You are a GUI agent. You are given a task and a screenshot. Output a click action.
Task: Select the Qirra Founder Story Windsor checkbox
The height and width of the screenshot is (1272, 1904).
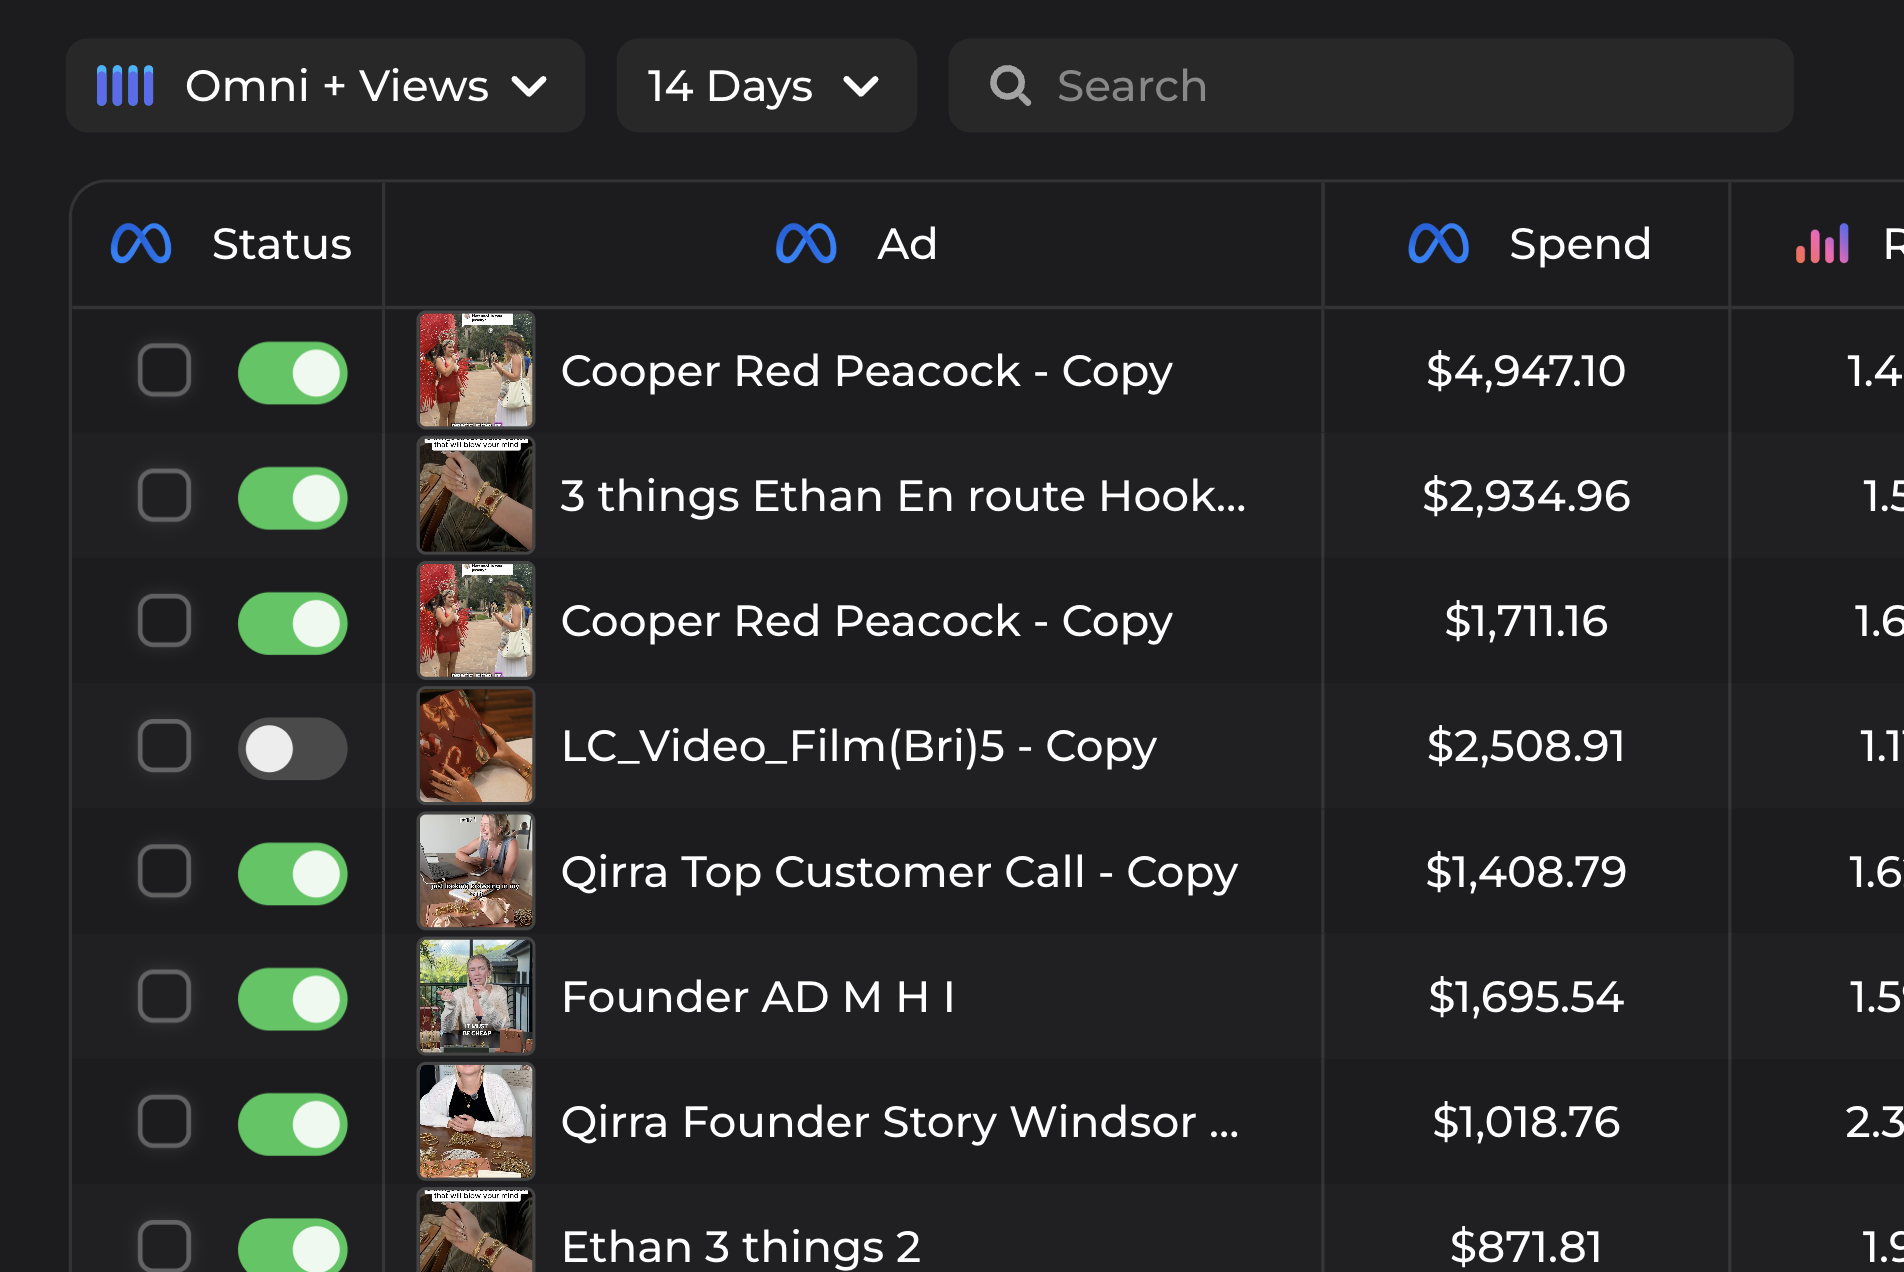coord(164,1121)
